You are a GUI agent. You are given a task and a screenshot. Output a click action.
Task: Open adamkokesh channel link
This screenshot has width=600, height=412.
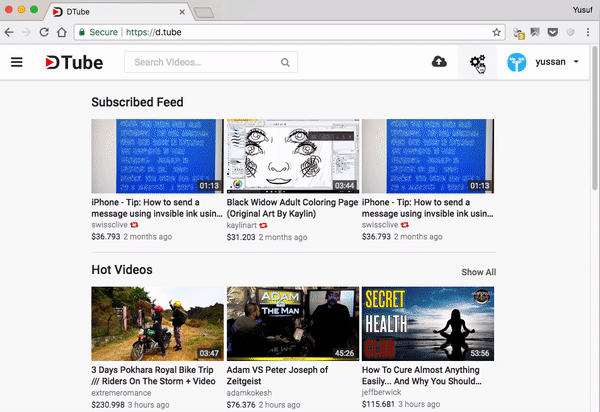click(x=249, y=393)
